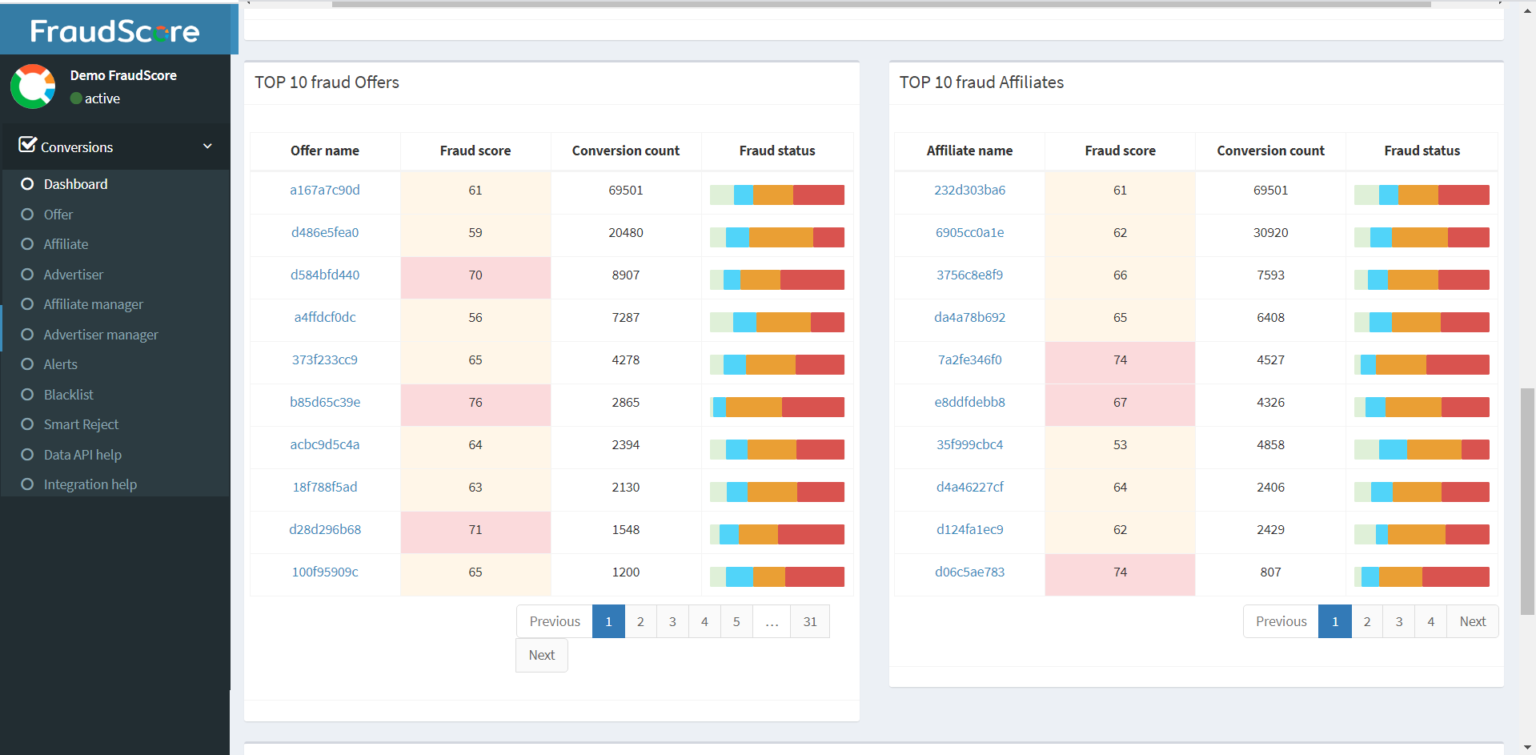Open the Advertiser manager icon
The height and width of the screenshot is (755, 1536).
28,334
